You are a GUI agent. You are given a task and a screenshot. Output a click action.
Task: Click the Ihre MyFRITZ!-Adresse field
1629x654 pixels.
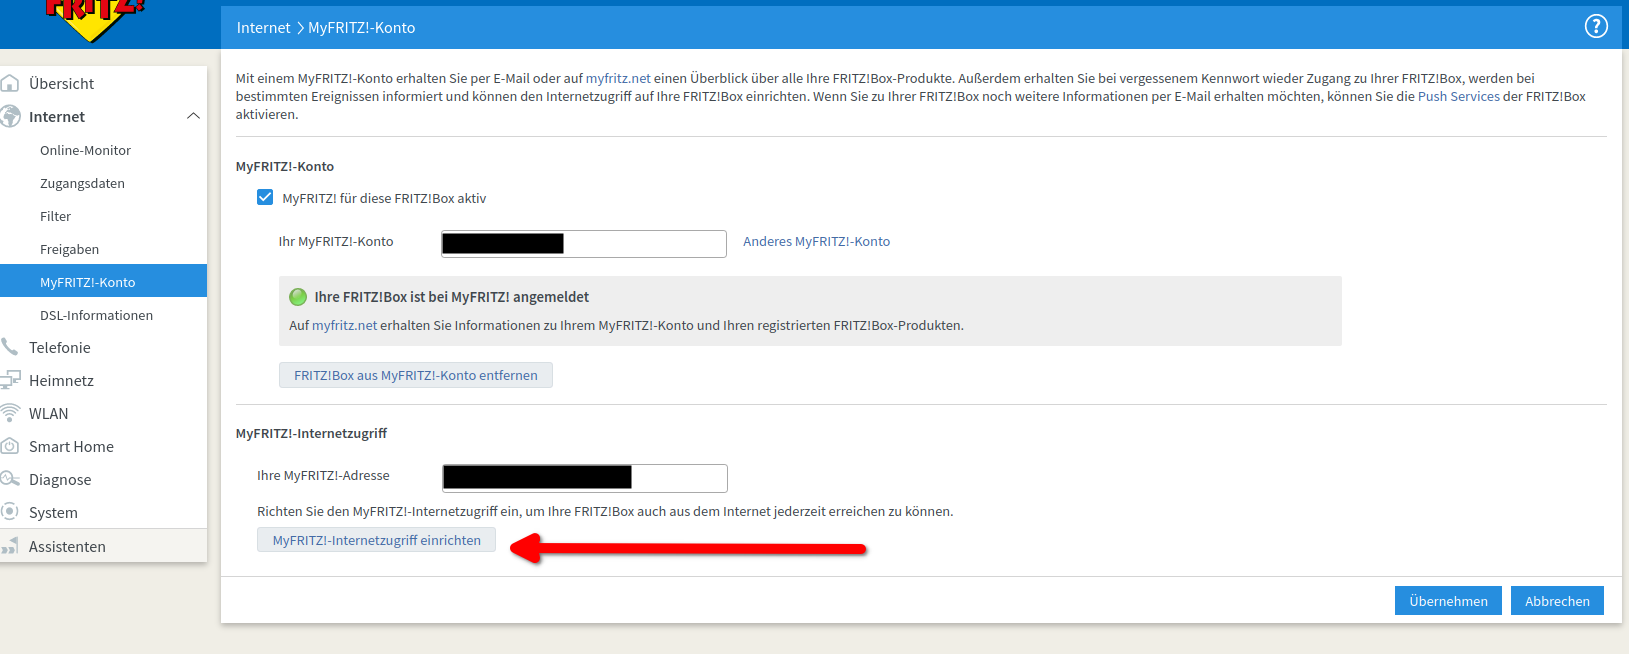[x=678, y=478]
